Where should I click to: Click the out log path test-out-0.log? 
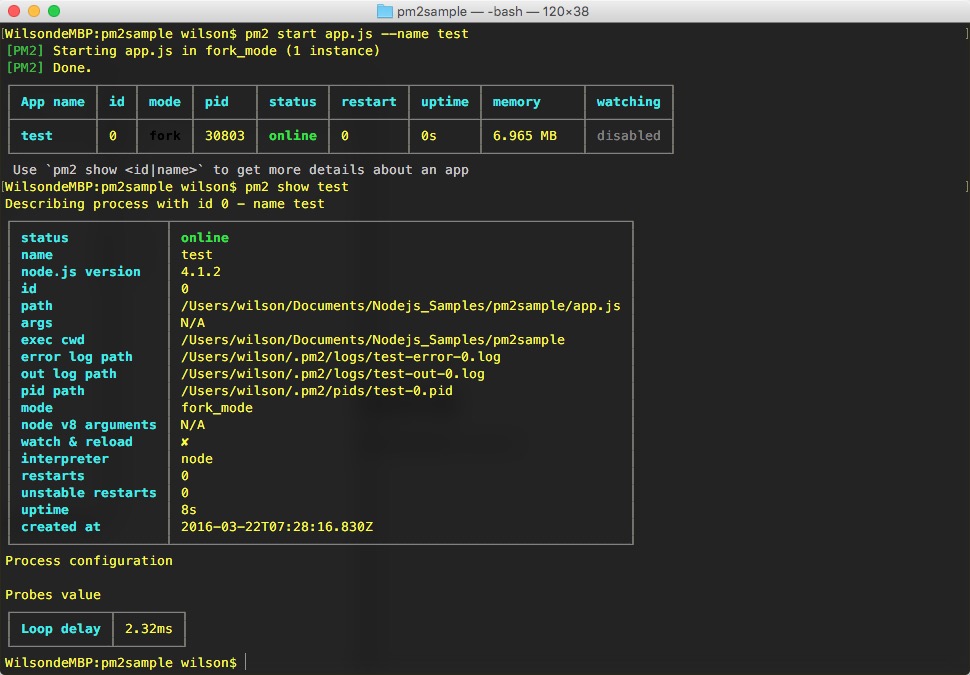[x=332, y=374]
